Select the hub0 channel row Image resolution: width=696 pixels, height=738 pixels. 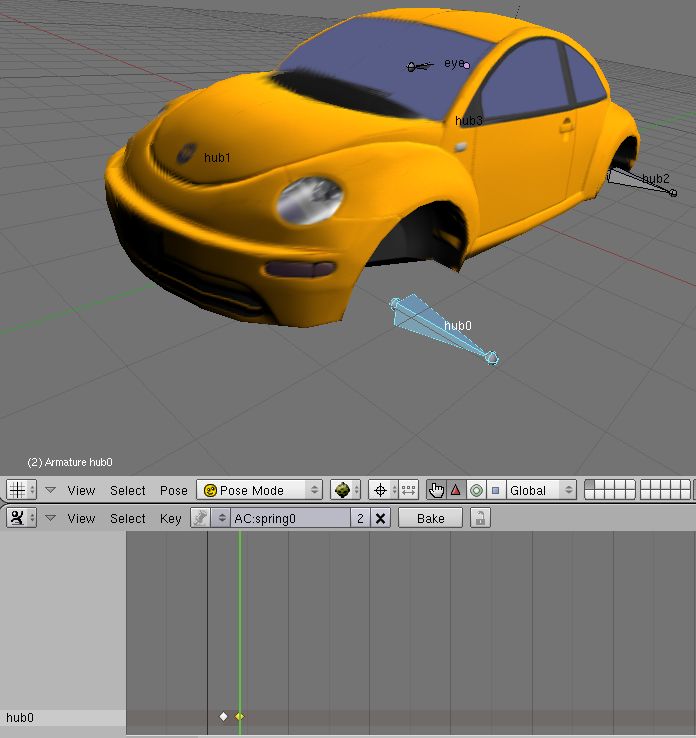click(x=63, y=717)
